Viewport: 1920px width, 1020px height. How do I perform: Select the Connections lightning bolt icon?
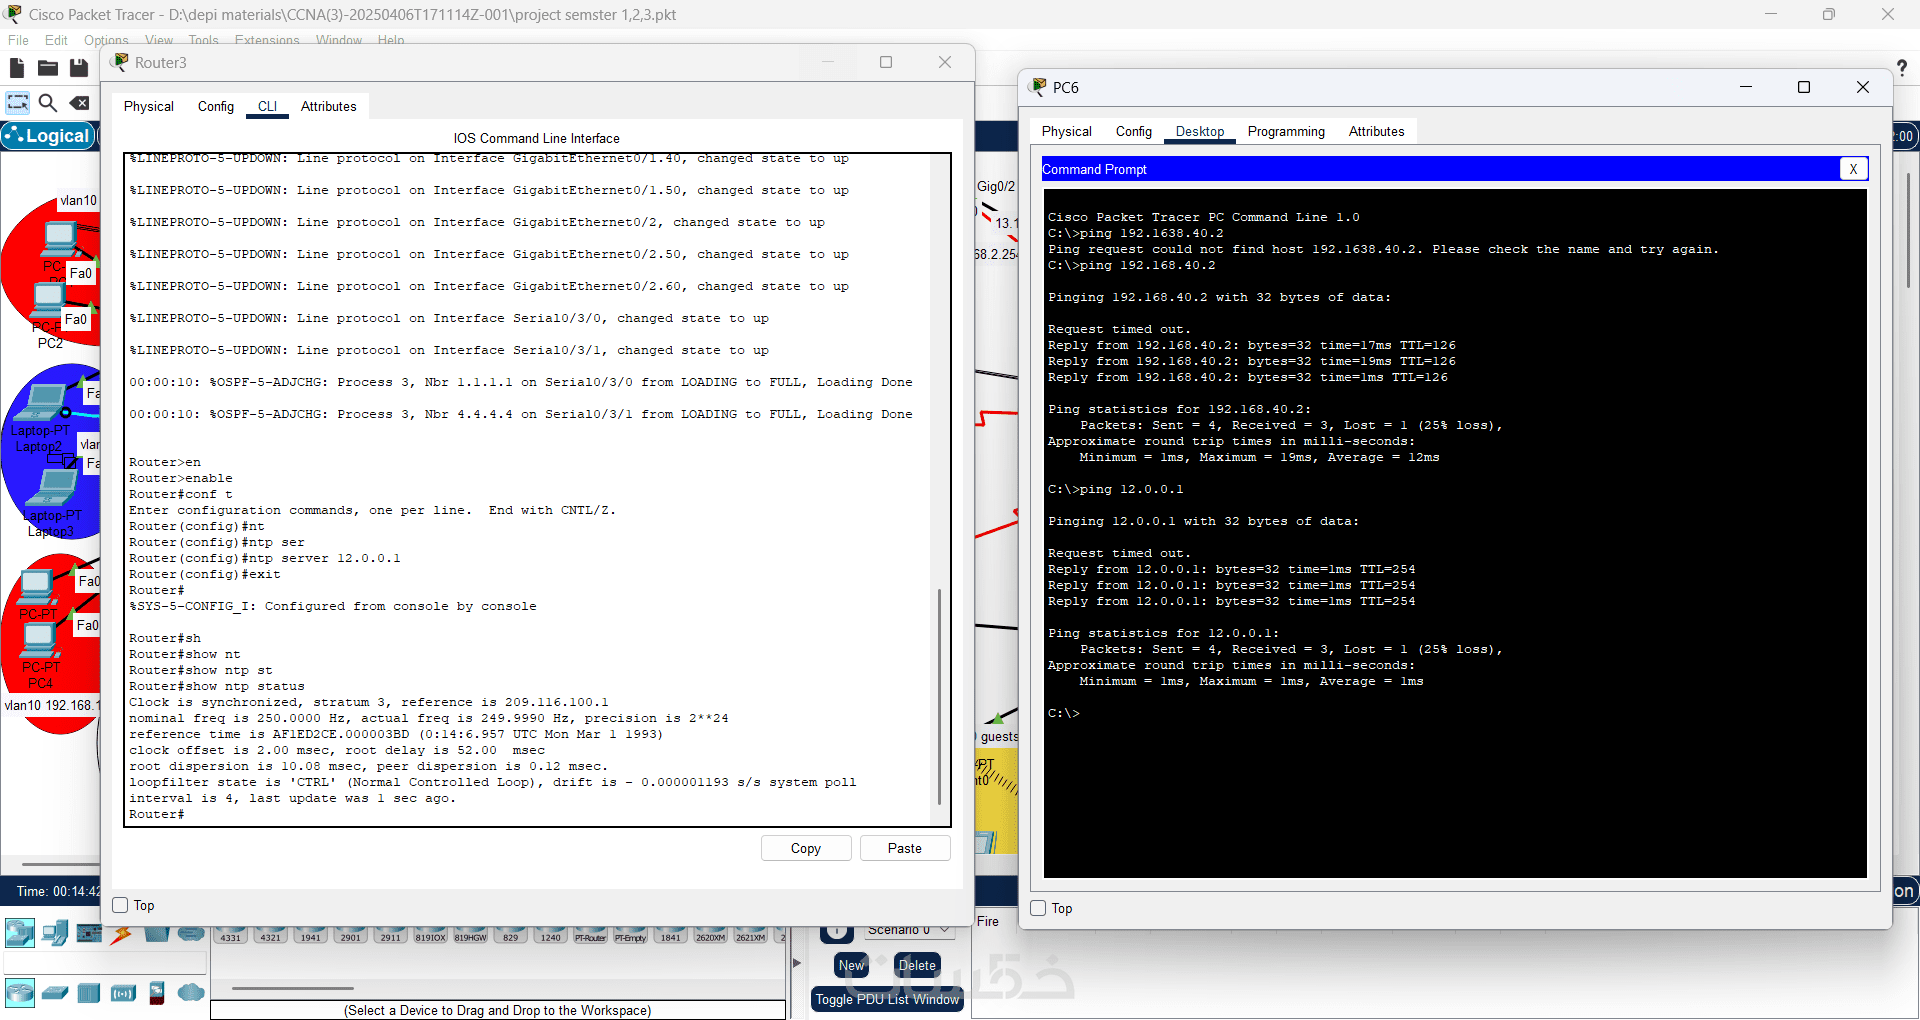pyautogui.click(x=122, y=935)
